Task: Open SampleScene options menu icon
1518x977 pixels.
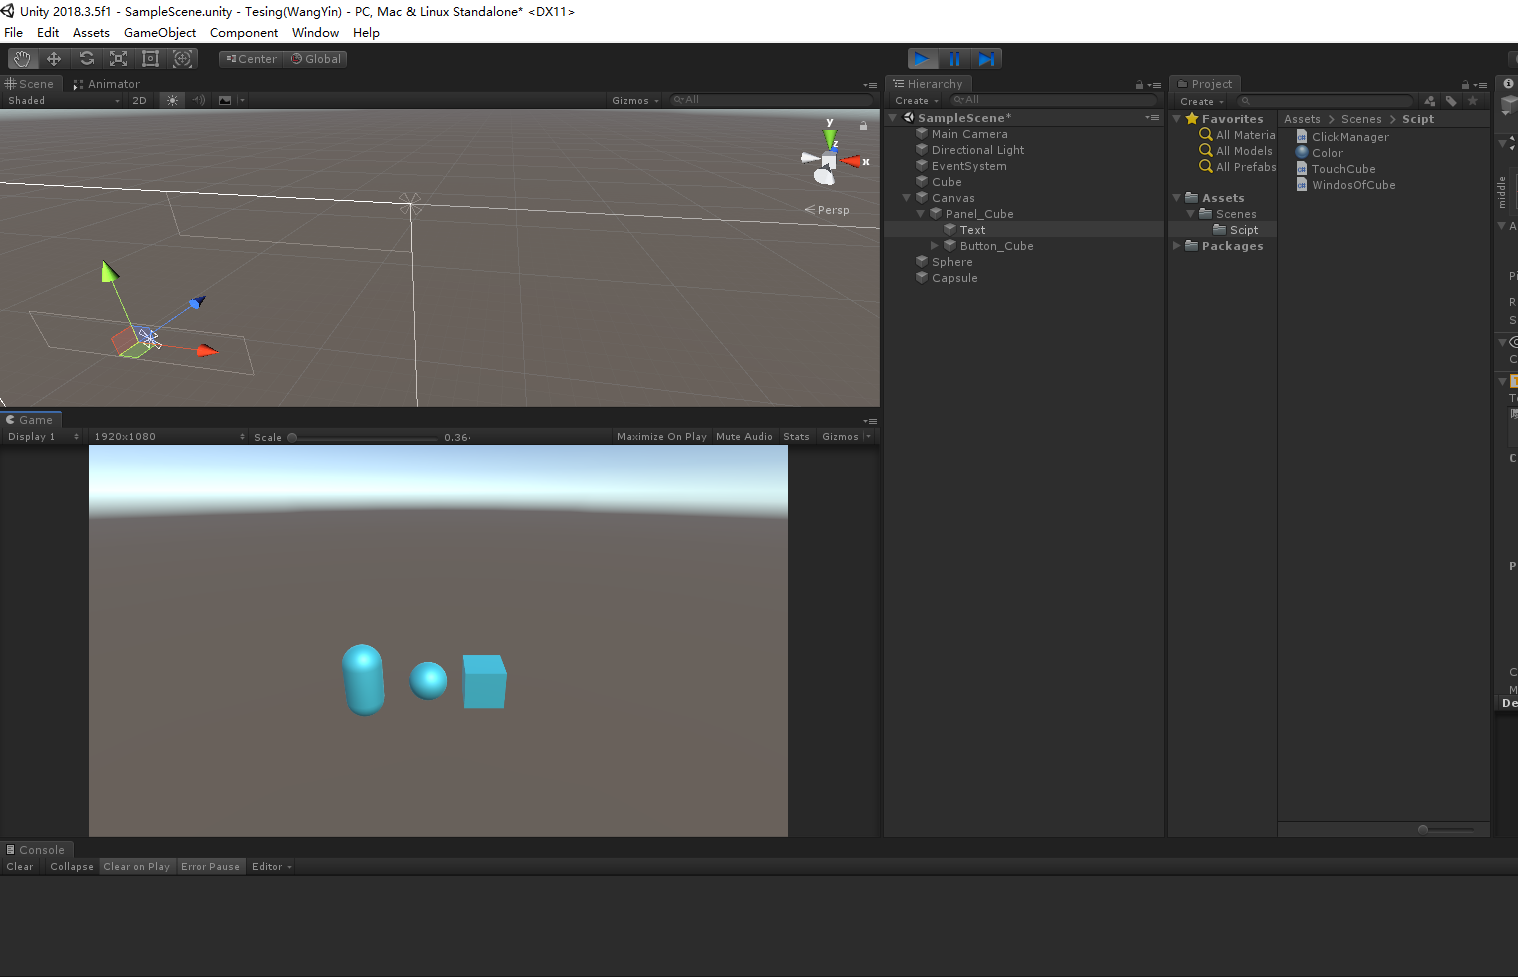Action: (1152, 118)
